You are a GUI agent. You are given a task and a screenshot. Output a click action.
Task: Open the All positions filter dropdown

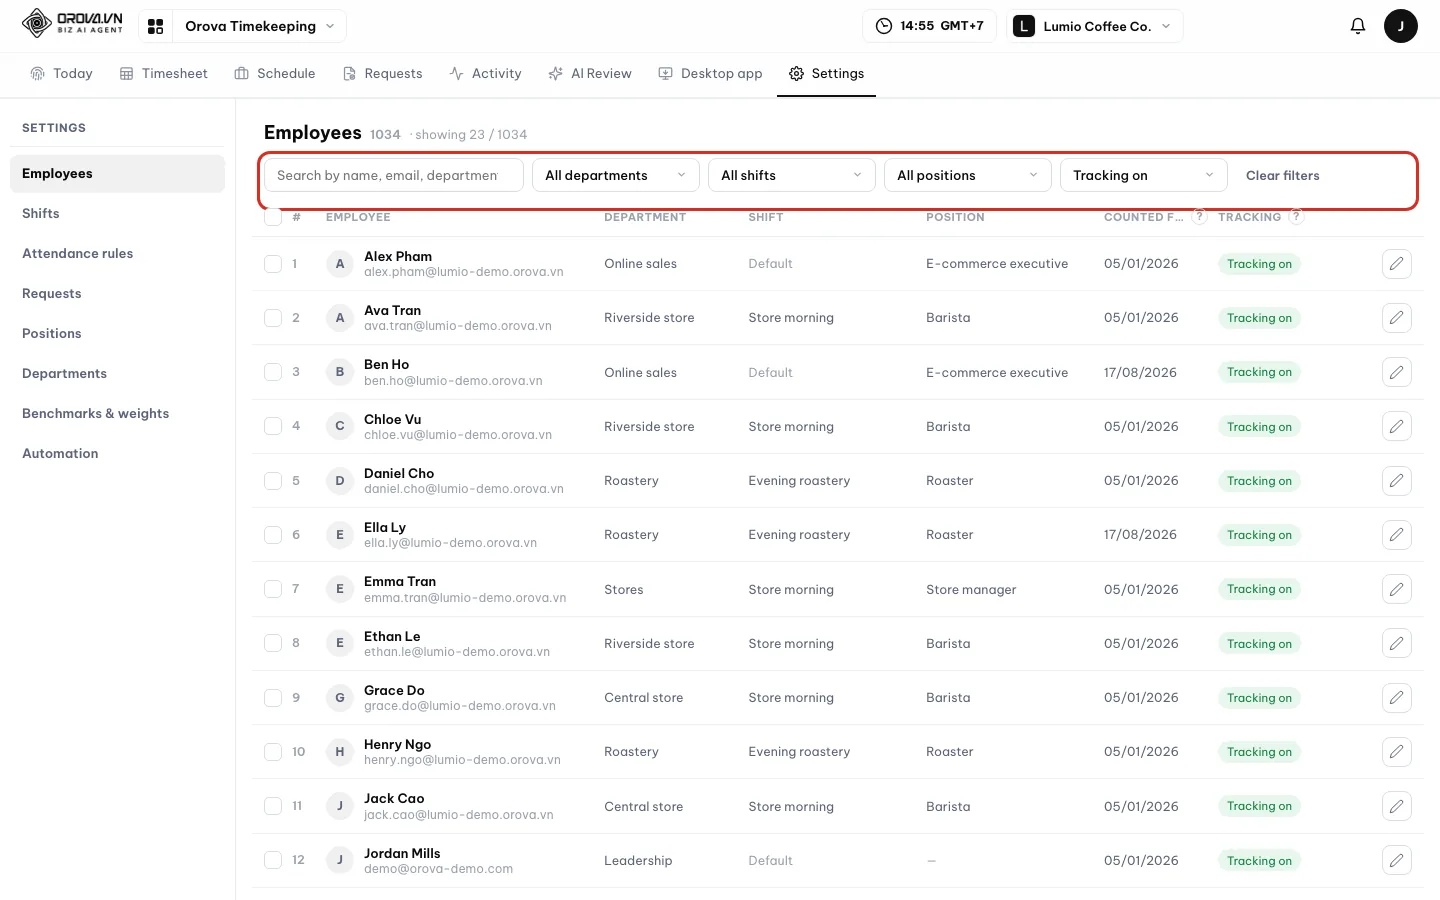coord(968,175)
